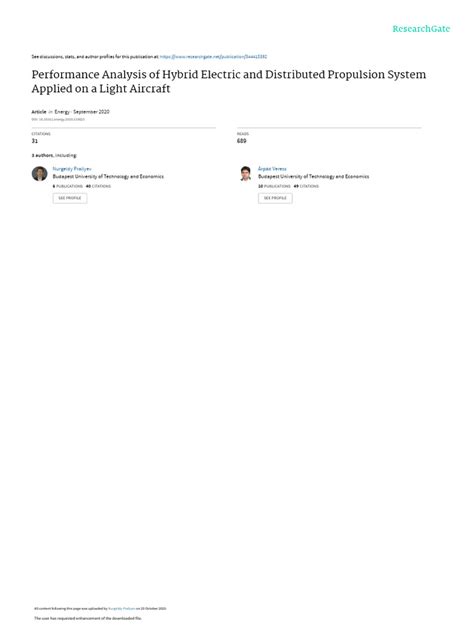Click the first author's profile photo
Viewport: 474px width, 632px height.
tap(40, 174)
